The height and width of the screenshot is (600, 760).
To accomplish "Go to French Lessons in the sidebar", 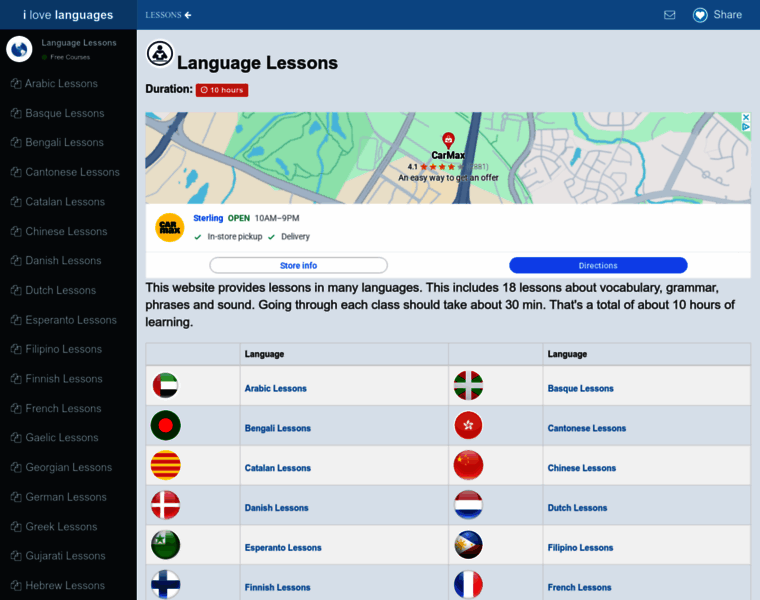I will tap(63, 408).
